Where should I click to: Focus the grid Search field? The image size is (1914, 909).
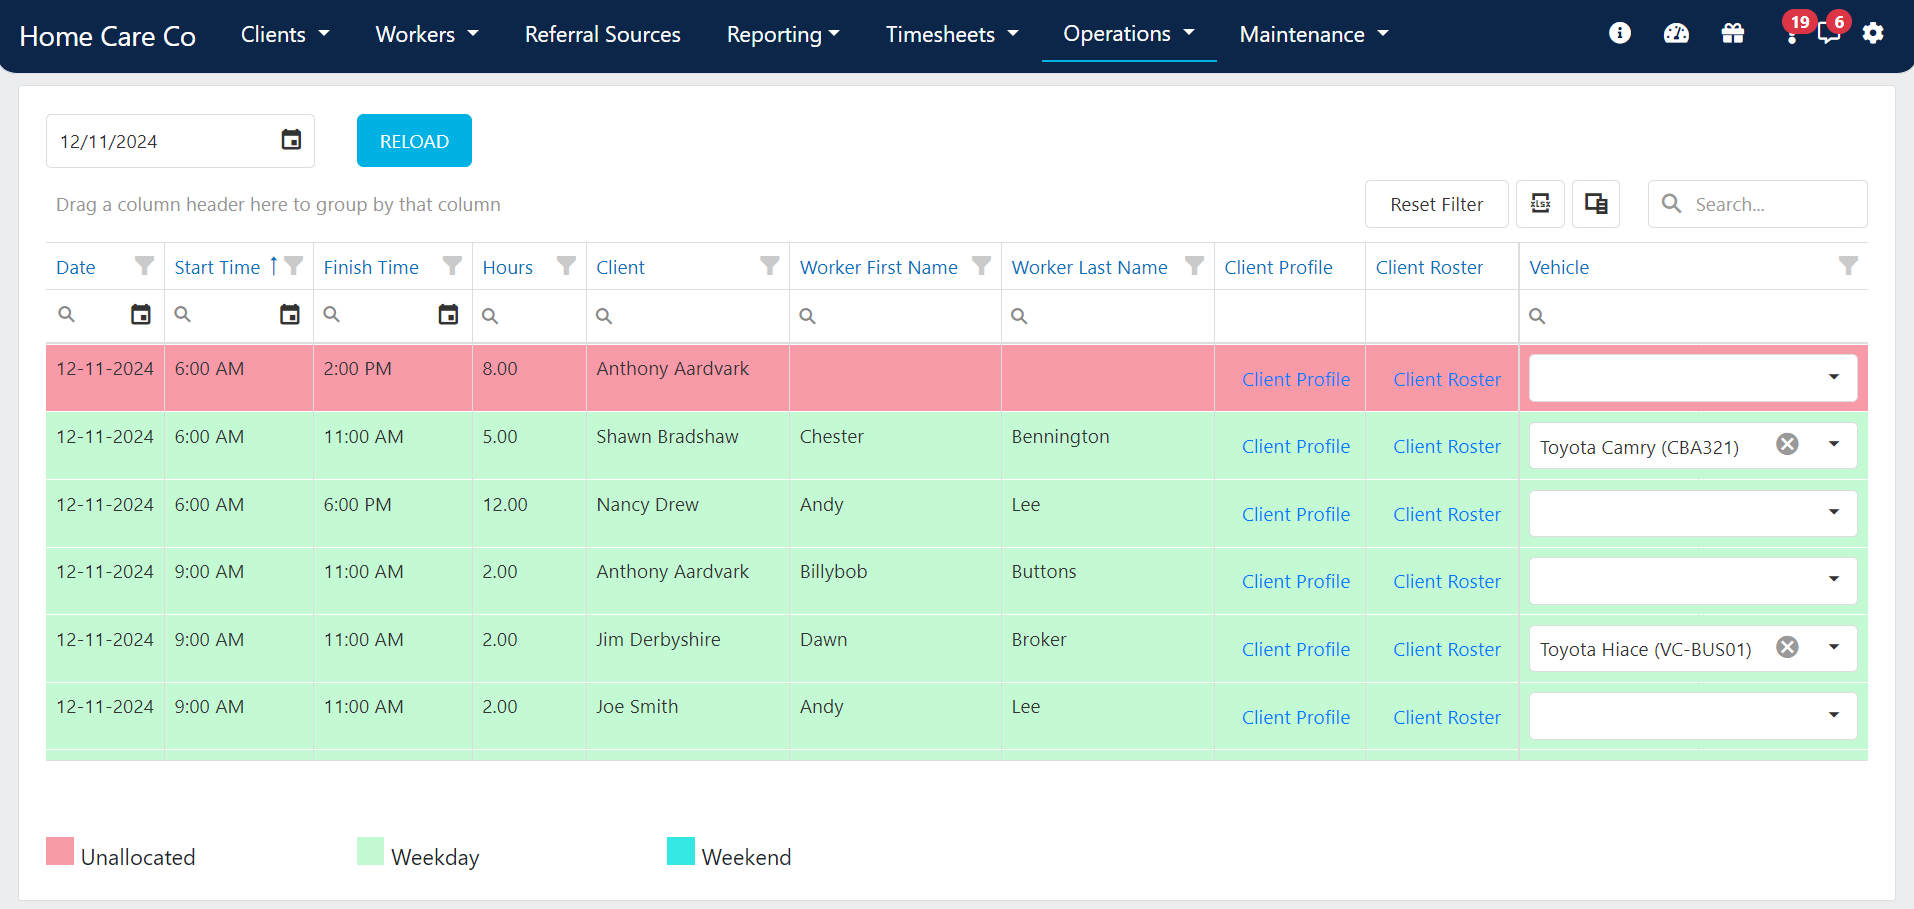[1758, 204]
